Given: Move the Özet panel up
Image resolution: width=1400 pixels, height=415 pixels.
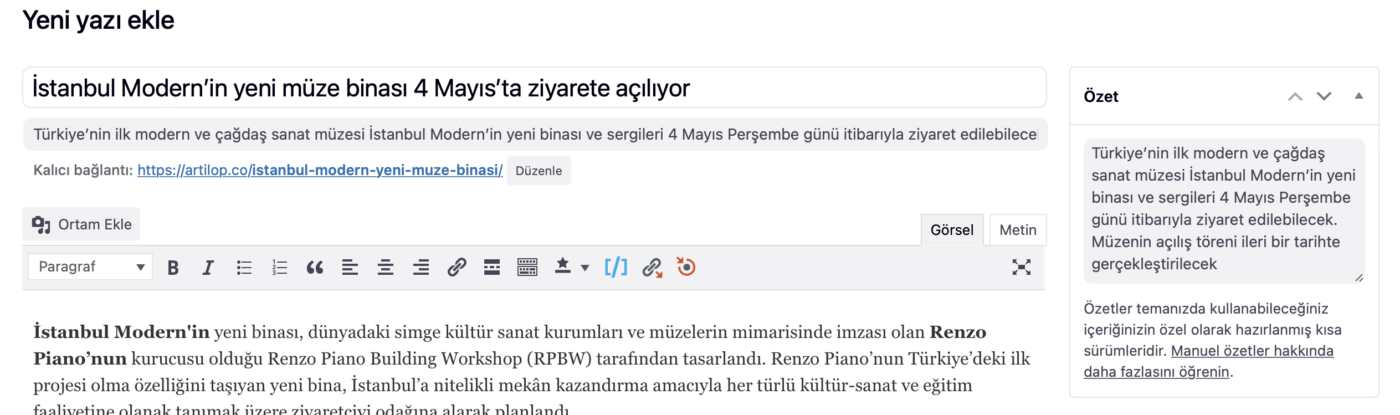Looking at the screenshot, I should pyautogui.click(x=1295, y=96).
